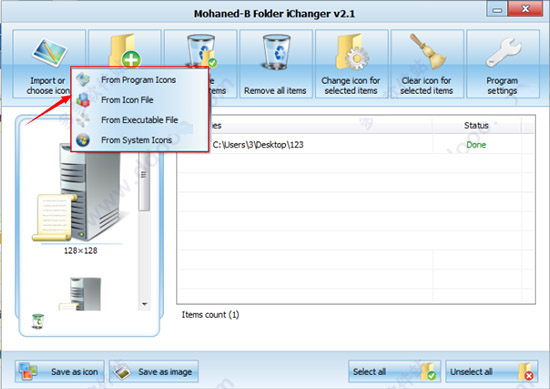550x389 pixels.
Task: Click the Save as image button
Action: [x=154, y=371]
